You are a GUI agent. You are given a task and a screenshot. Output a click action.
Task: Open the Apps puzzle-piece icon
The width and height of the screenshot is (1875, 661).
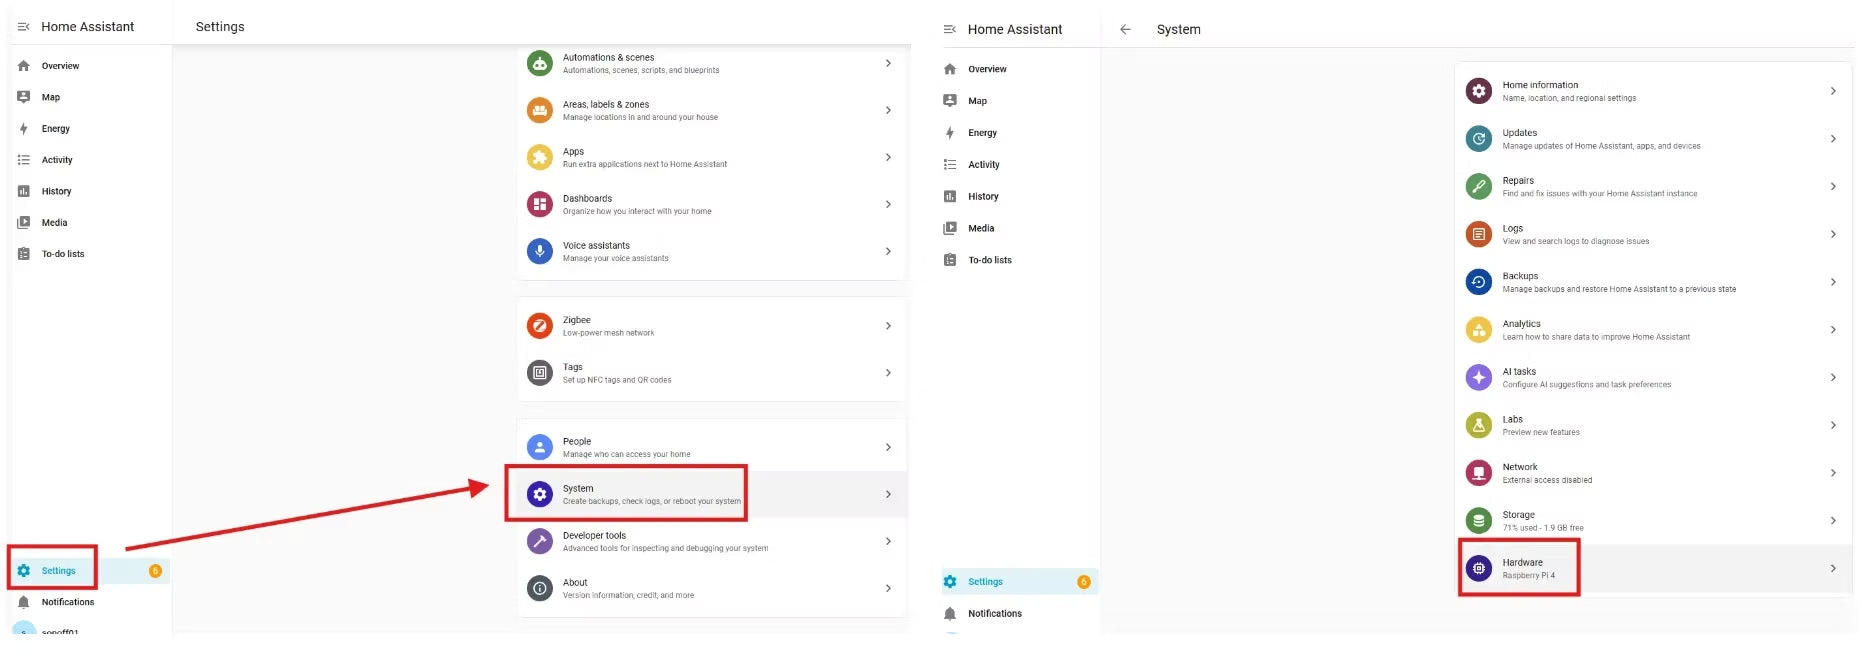(x=540, y=157)
